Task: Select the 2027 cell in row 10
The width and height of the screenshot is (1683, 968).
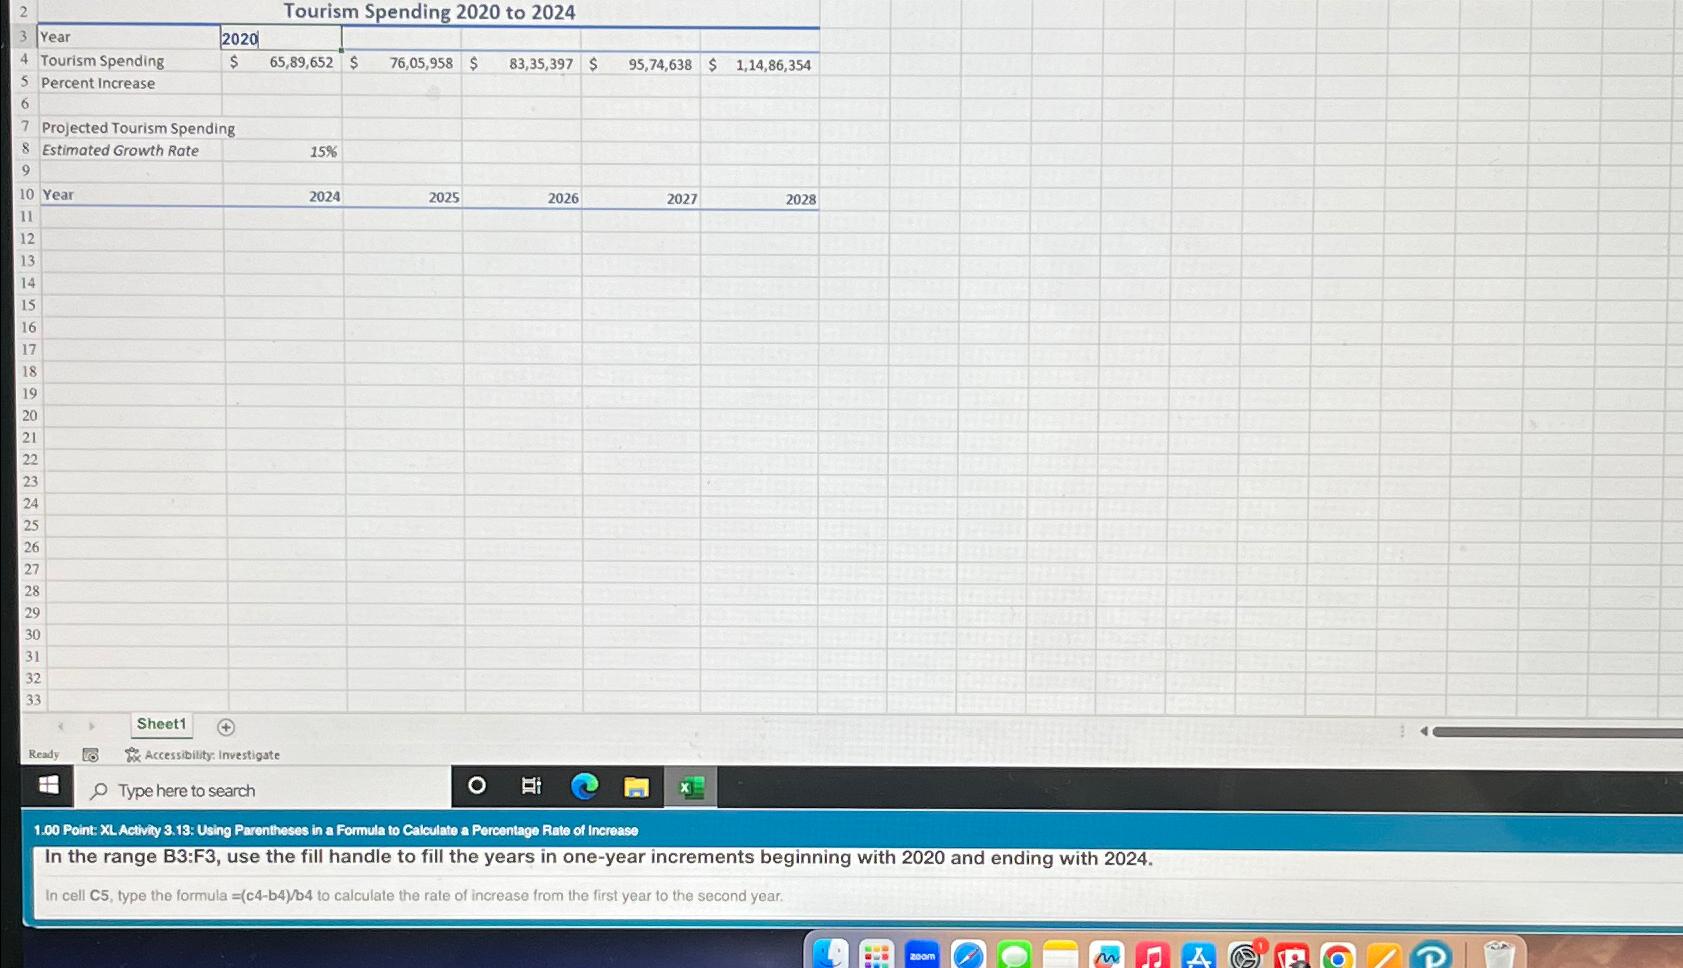Action: point(641,198)
